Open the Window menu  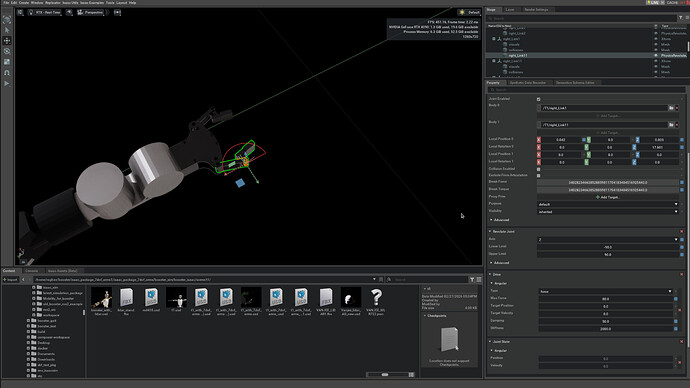(37, 3)
